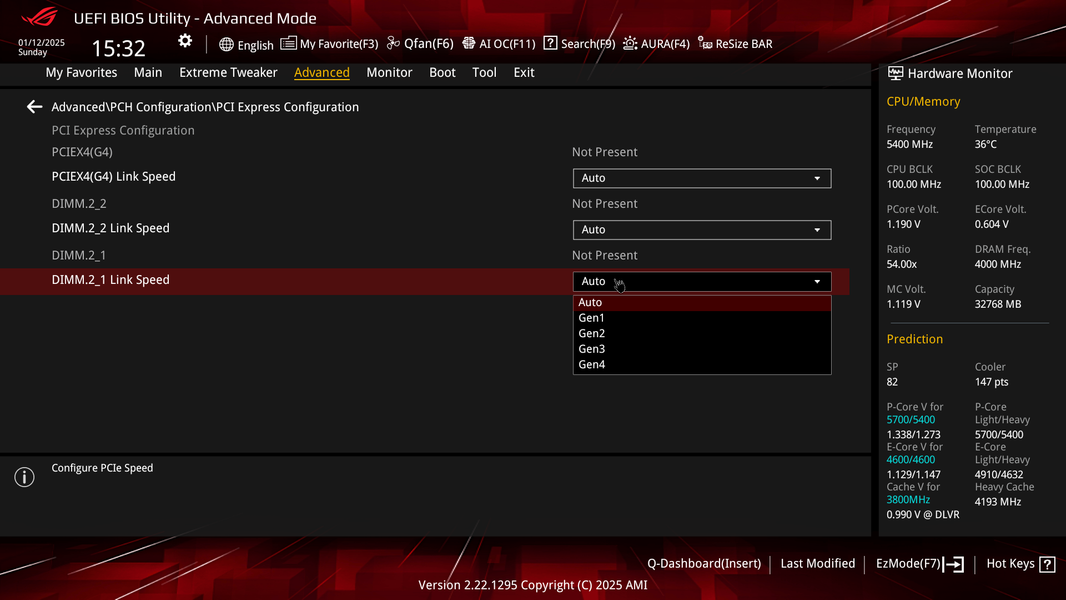This screenshot has height=600, width=1066.
Task: Open Search(F9) question icon
Action: (x=550, y=43)
